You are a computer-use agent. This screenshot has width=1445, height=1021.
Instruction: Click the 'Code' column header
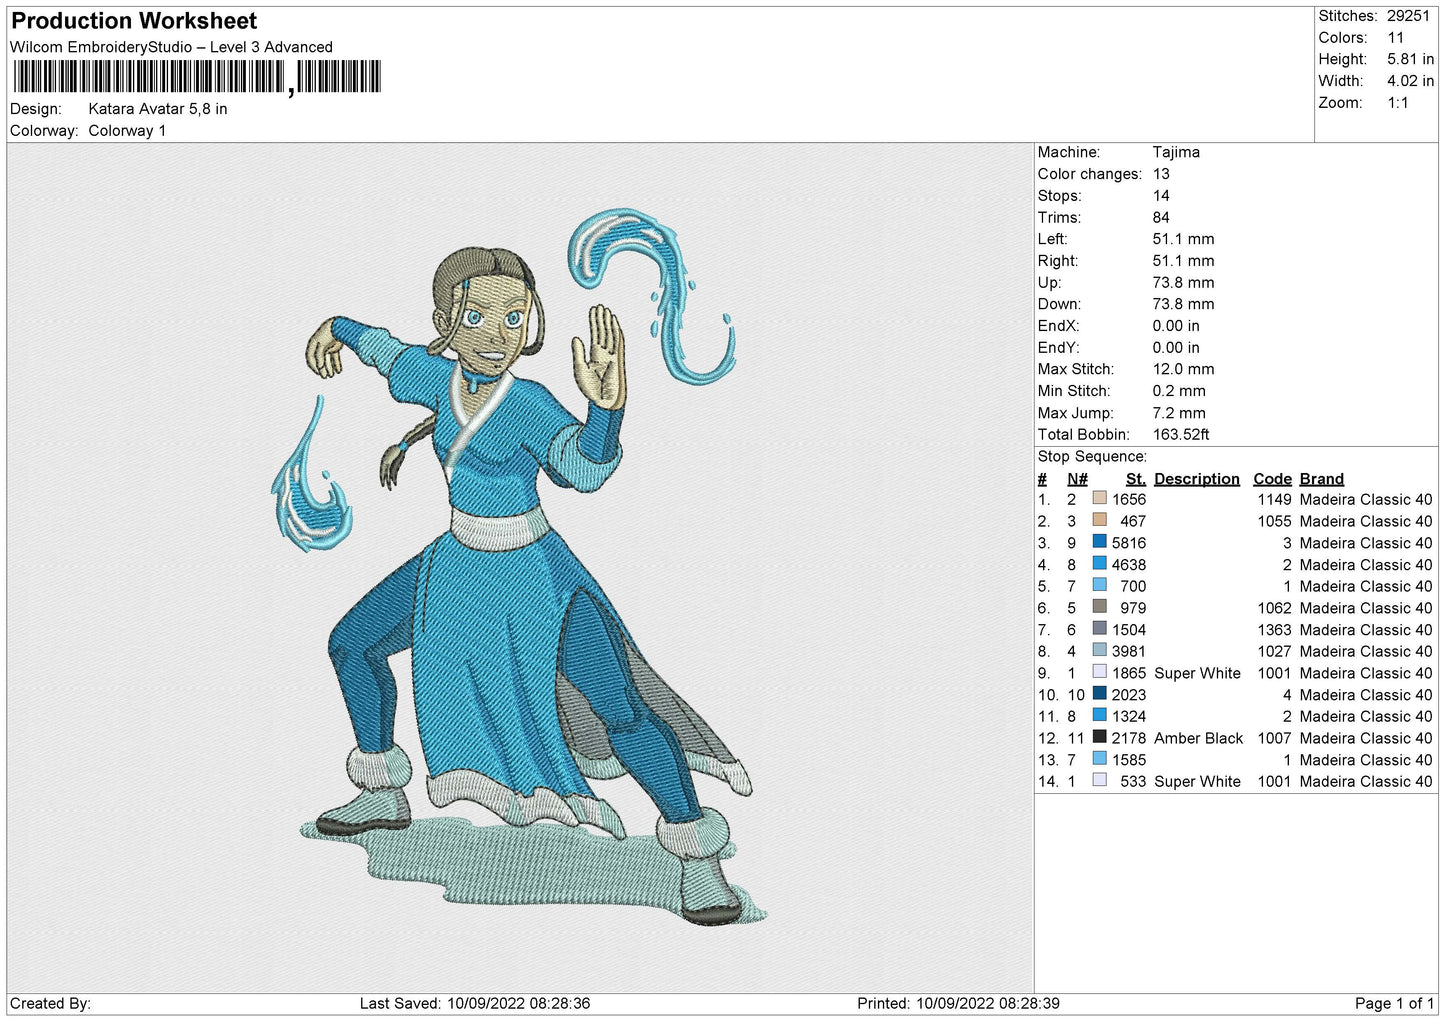(1272, 479)
